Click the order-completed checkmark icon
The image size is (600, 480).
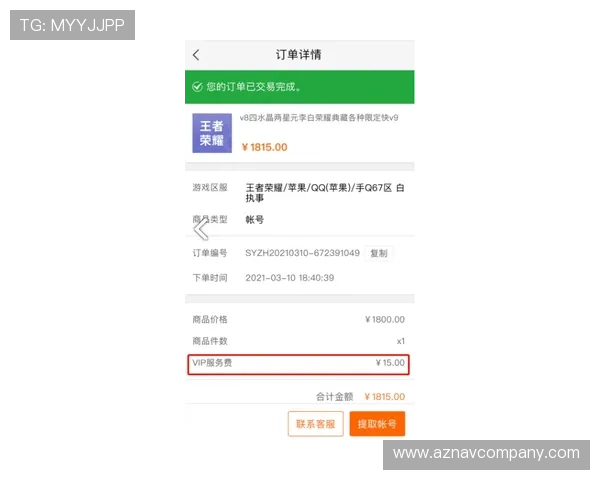pos(197,87)
